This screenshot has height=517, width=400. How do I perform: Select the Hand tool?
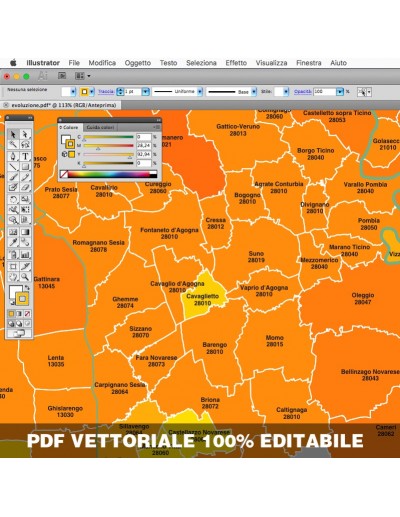[x=13, y=277]
